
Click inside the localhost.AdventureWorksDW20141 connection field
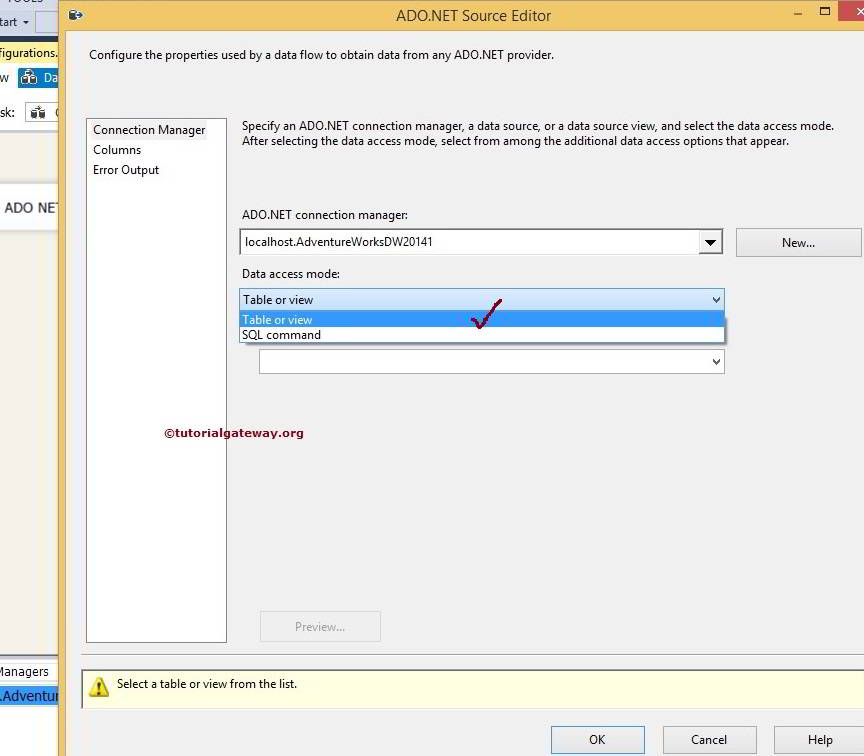pos(450,241)
